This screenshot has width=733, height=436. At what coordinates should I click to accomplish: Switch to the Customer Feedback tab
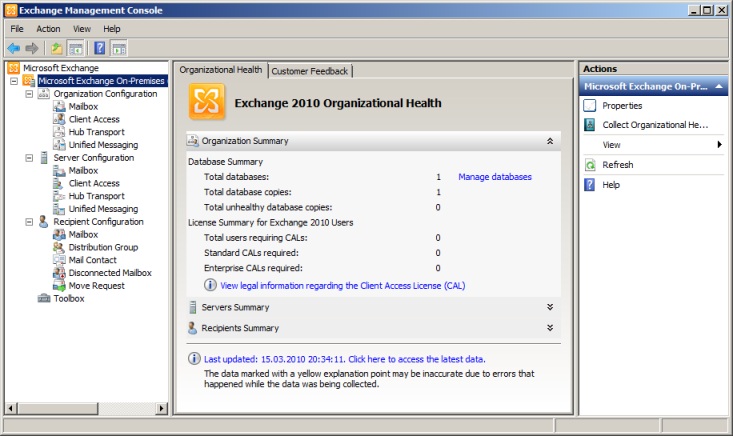[x=309, y=71]
